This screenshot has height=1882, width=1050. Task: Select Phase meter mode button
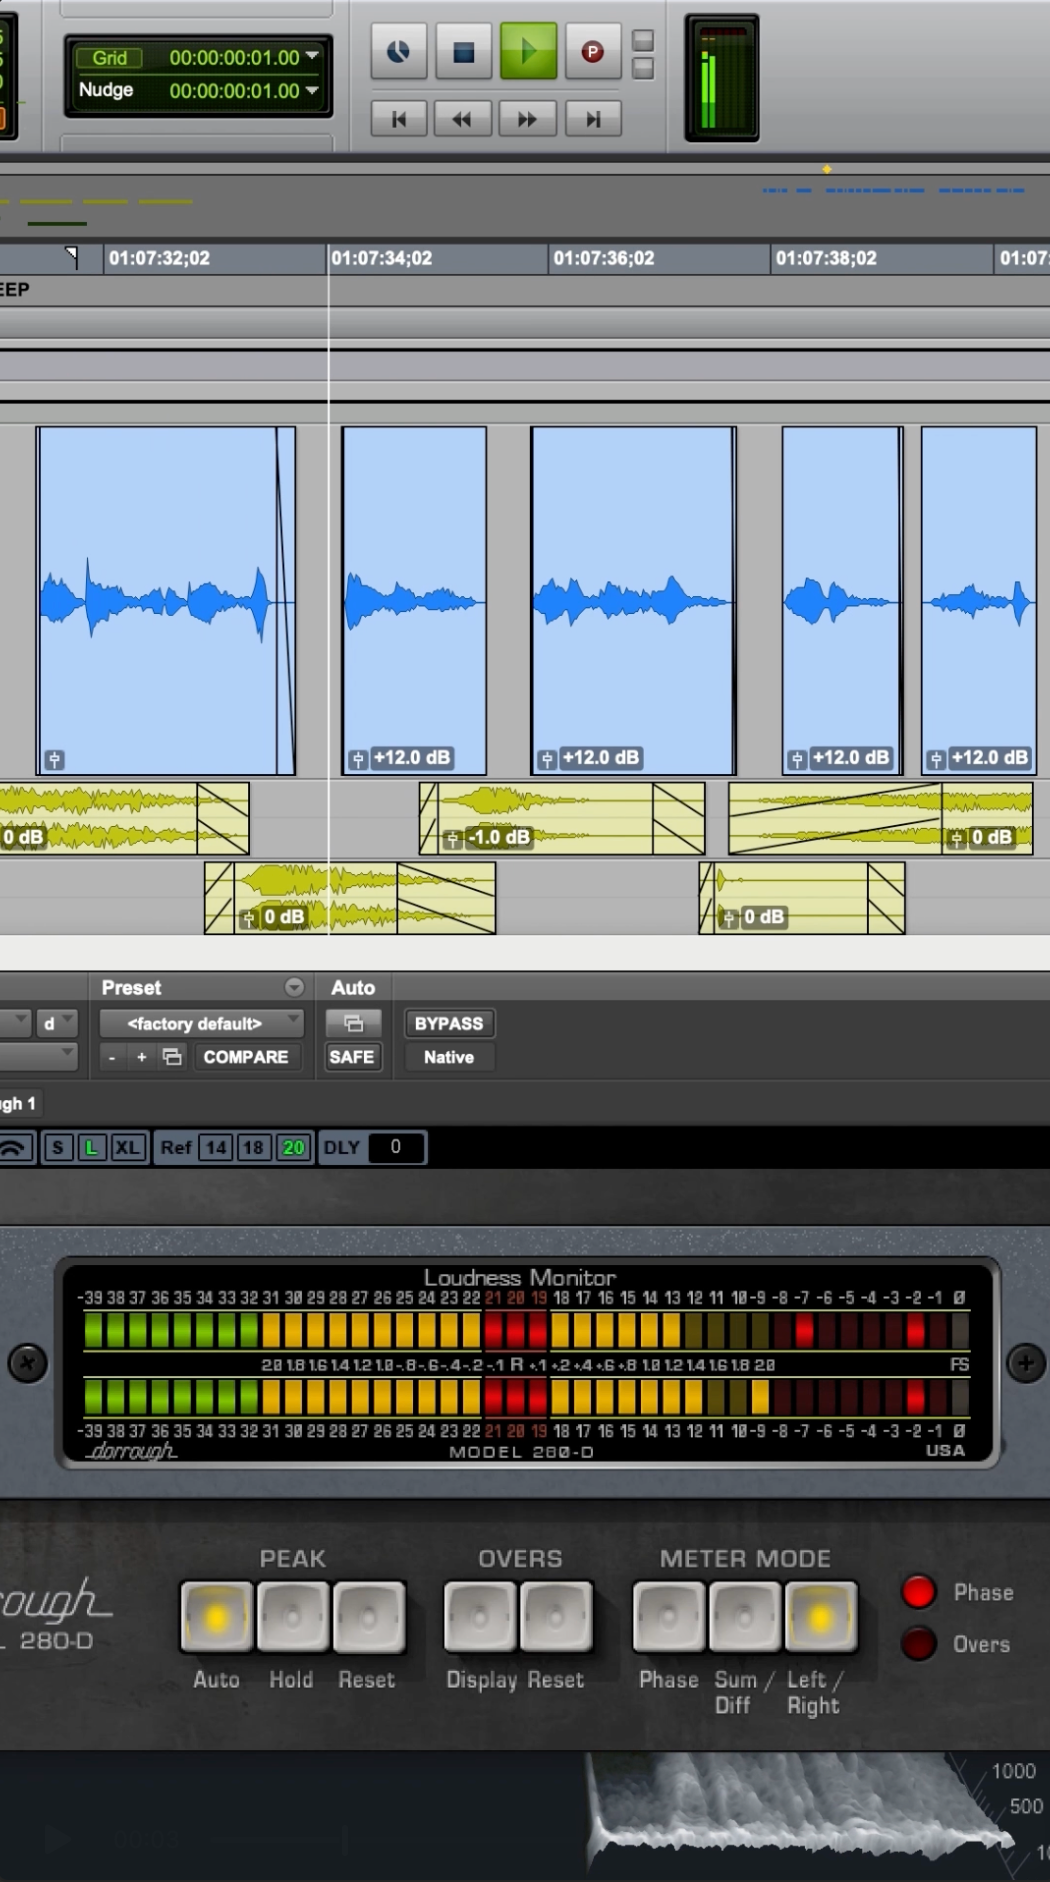[669, 1617]
